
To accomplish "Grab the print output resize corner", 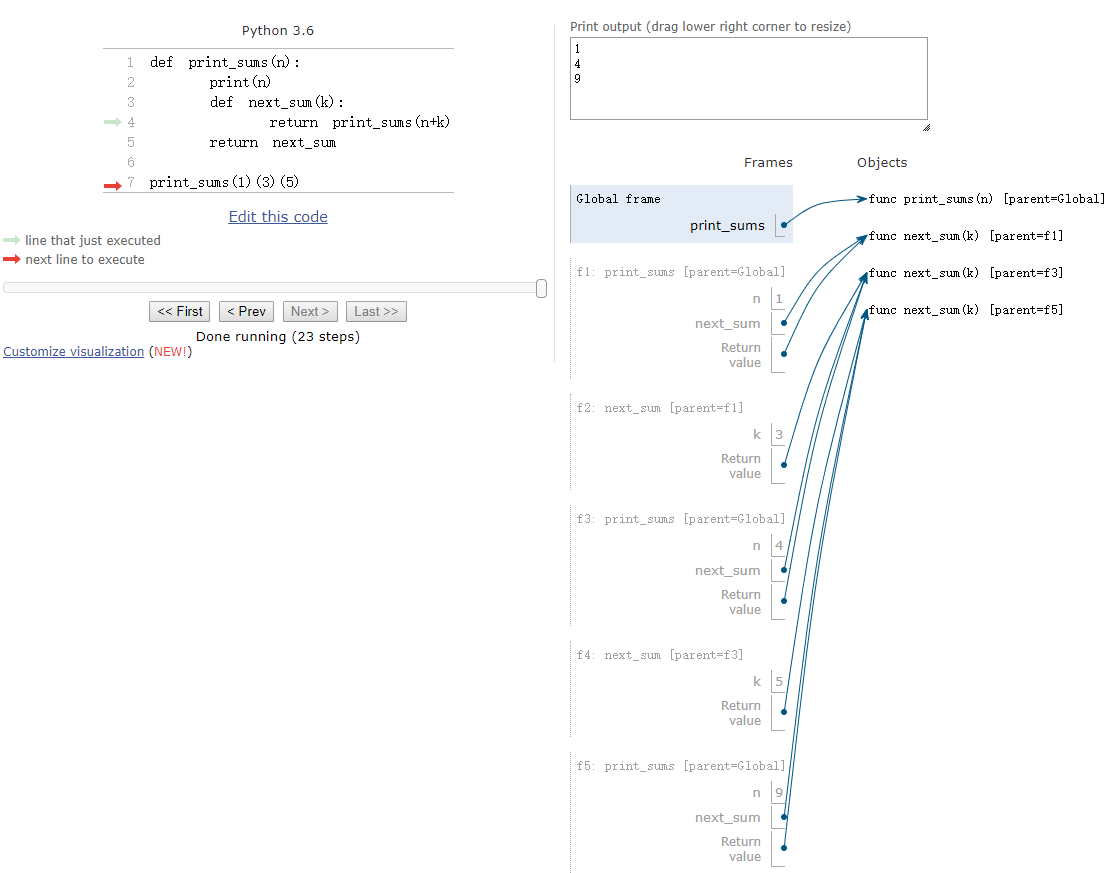I will 926,127.
